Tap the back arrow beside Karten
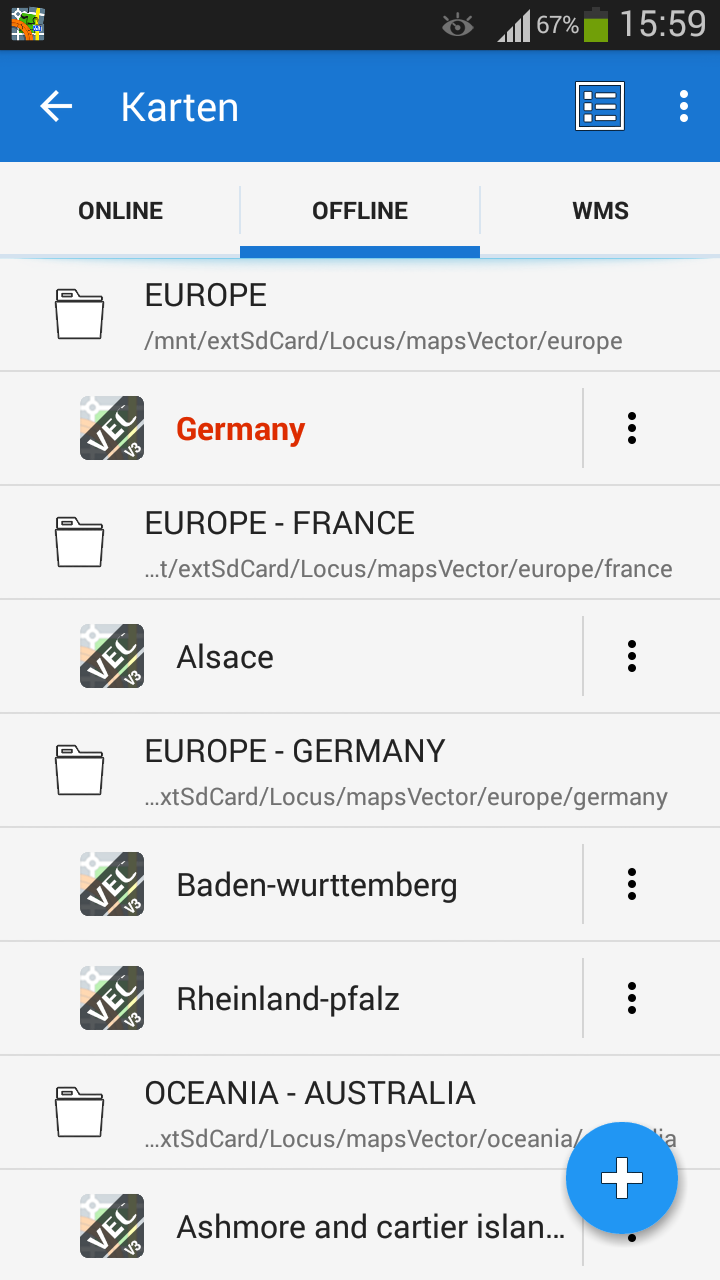The height and width of the screenshot is (1280, 720). tap(56, 107)
